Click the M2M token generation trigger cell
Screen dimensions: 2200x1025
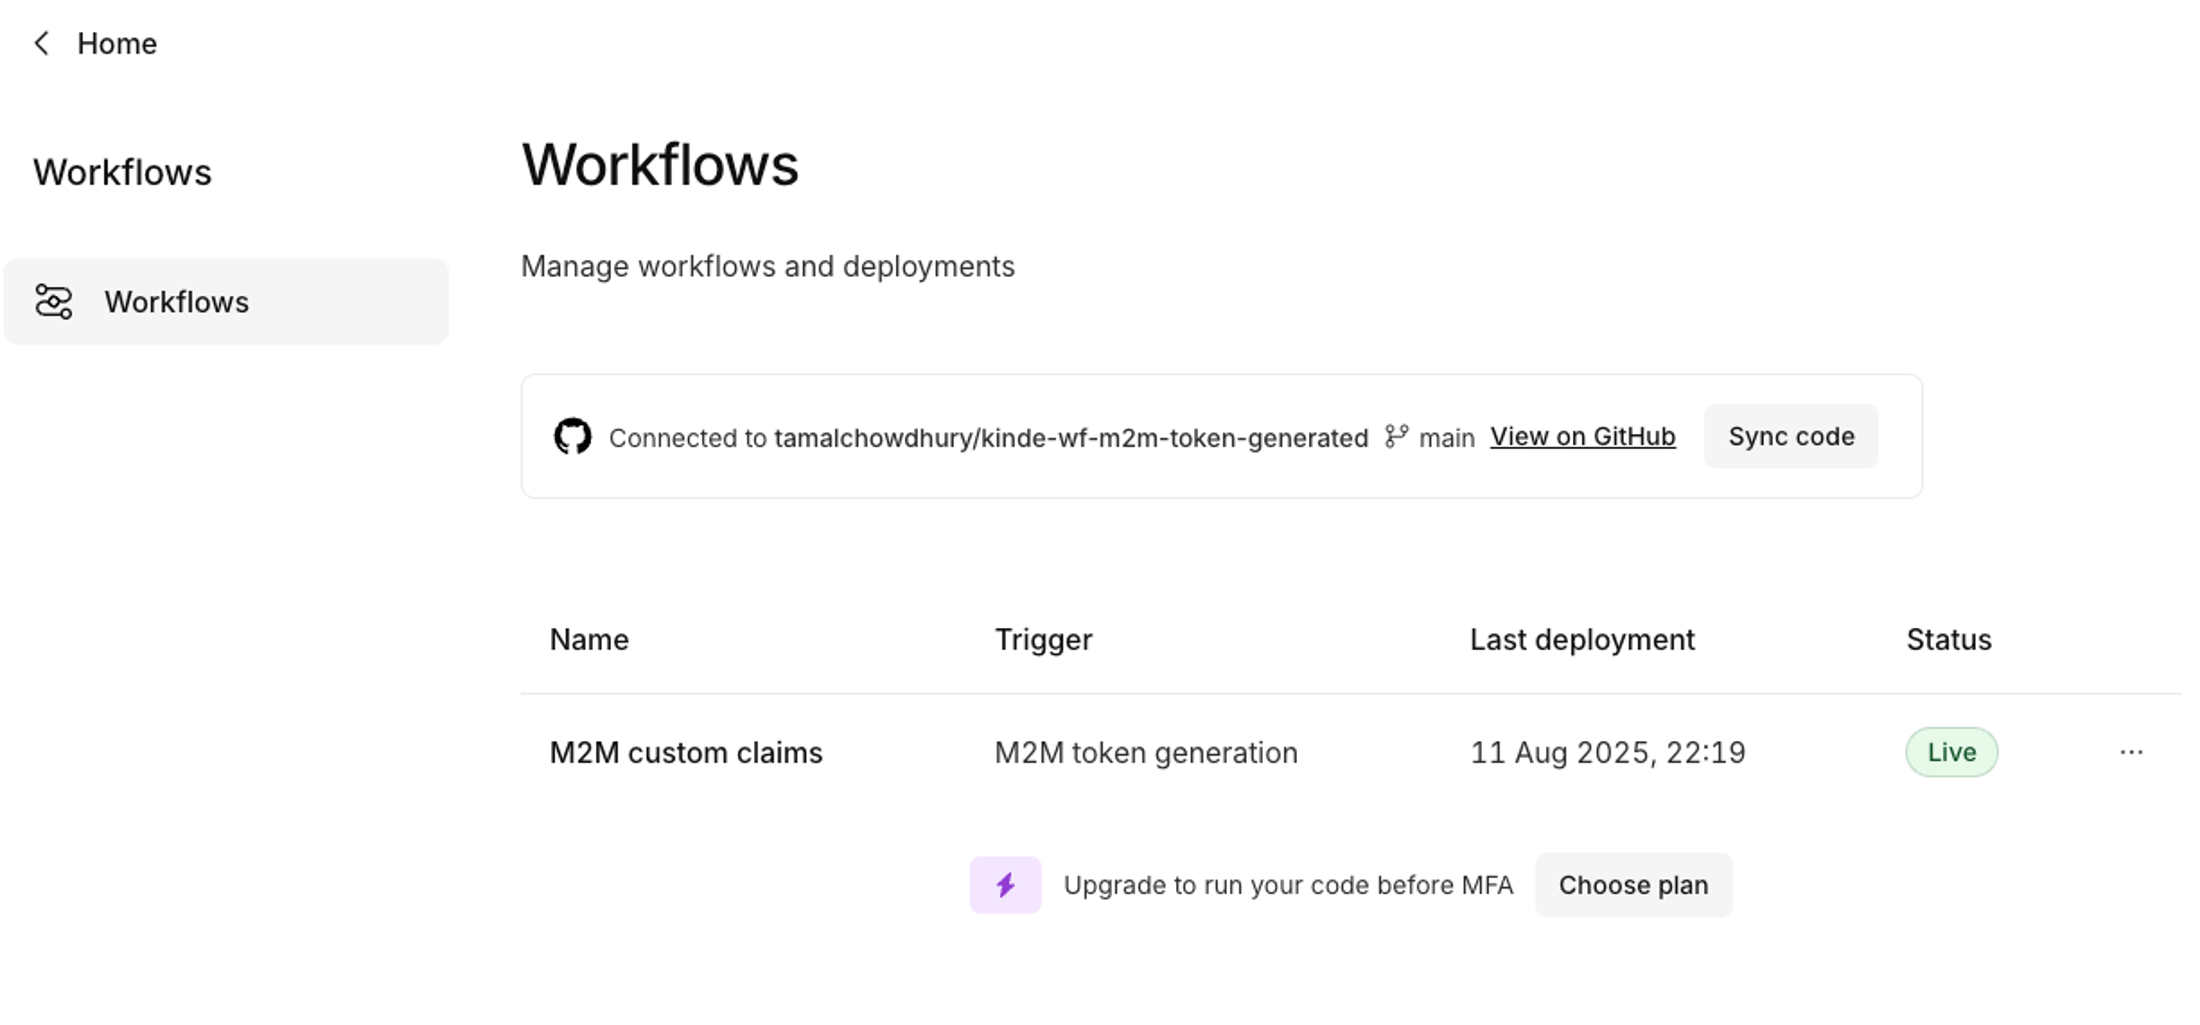click(1145, 752)
